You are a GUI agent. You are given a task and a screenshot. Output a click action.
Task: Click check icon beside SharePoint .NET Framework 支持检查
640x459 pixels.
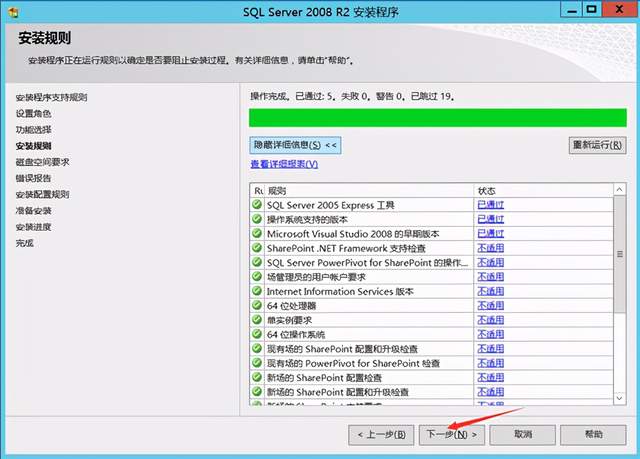[x=257, y=248]
